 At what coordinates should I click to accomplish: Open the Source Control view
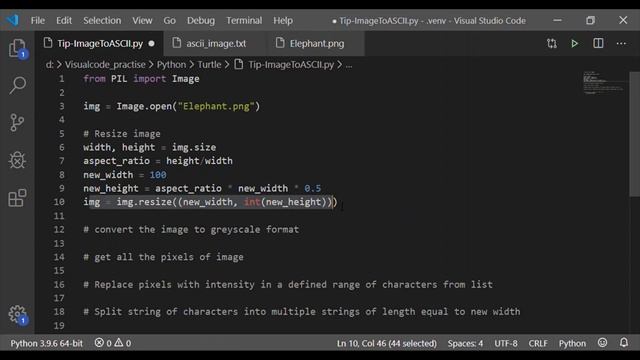17,122
